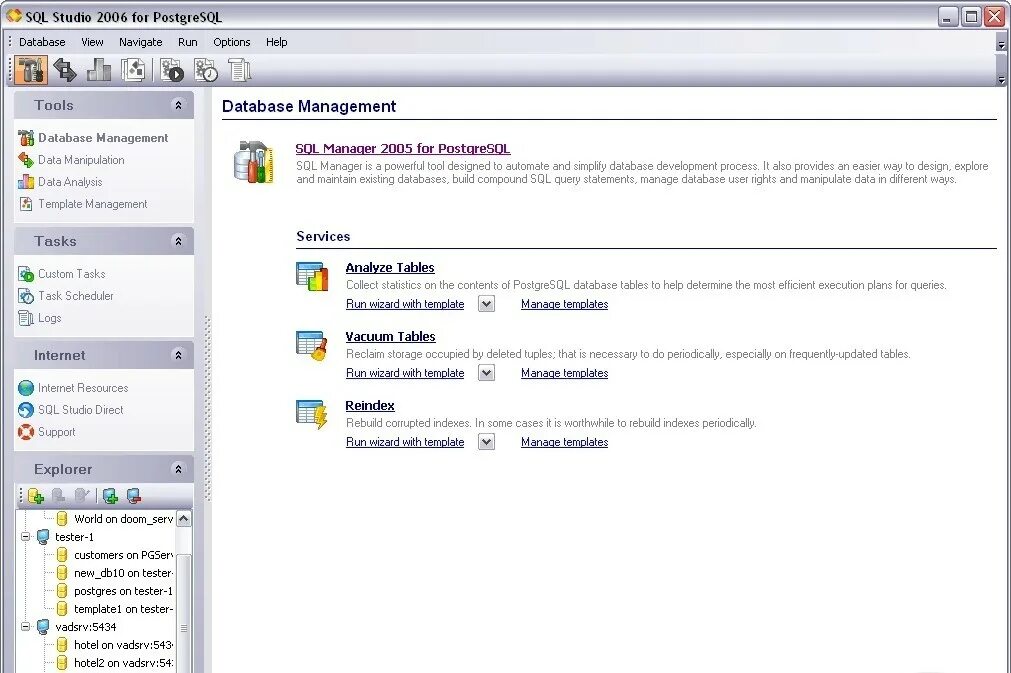Screen dimensions: 1011x673
Task: Click the Analyze Tables chart icon
Action: click(x=312, y=277)
